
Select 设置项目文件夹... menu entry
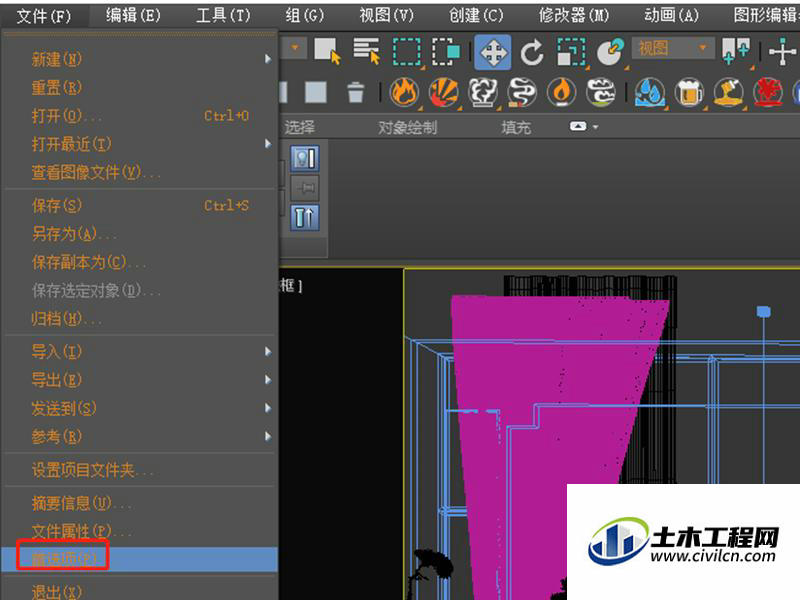(x=139, y=470)
